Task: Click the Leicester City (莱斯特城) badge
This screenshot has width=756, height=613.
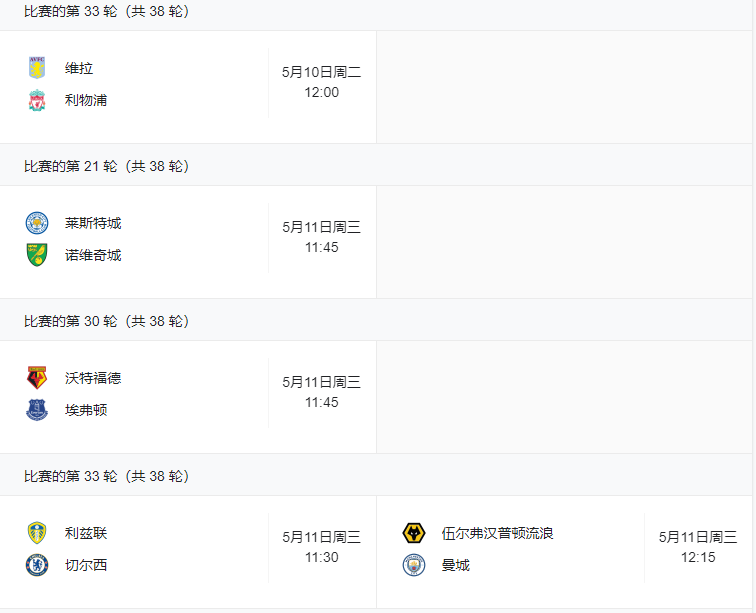Action: coord(37,223)
